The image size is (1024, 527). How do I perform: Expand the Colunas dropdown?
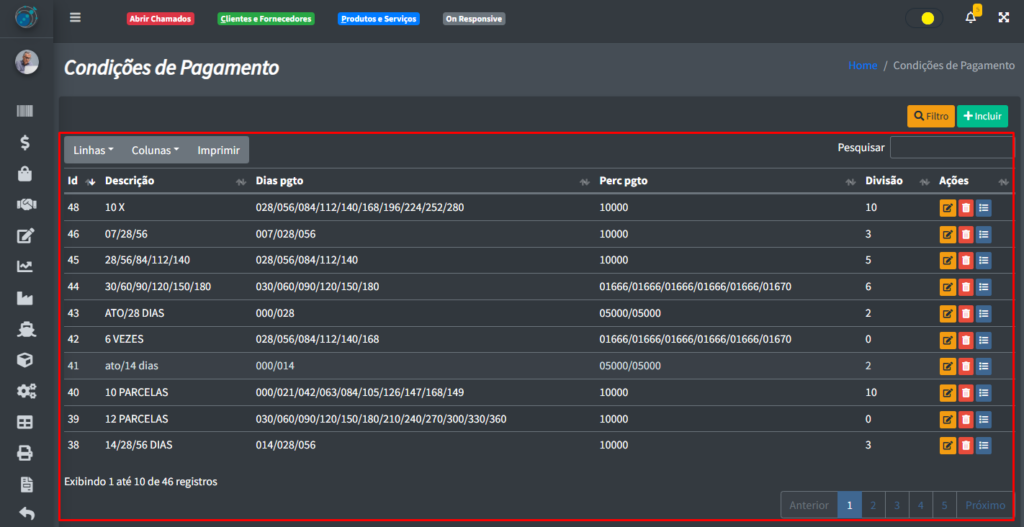tap(155, 150)
